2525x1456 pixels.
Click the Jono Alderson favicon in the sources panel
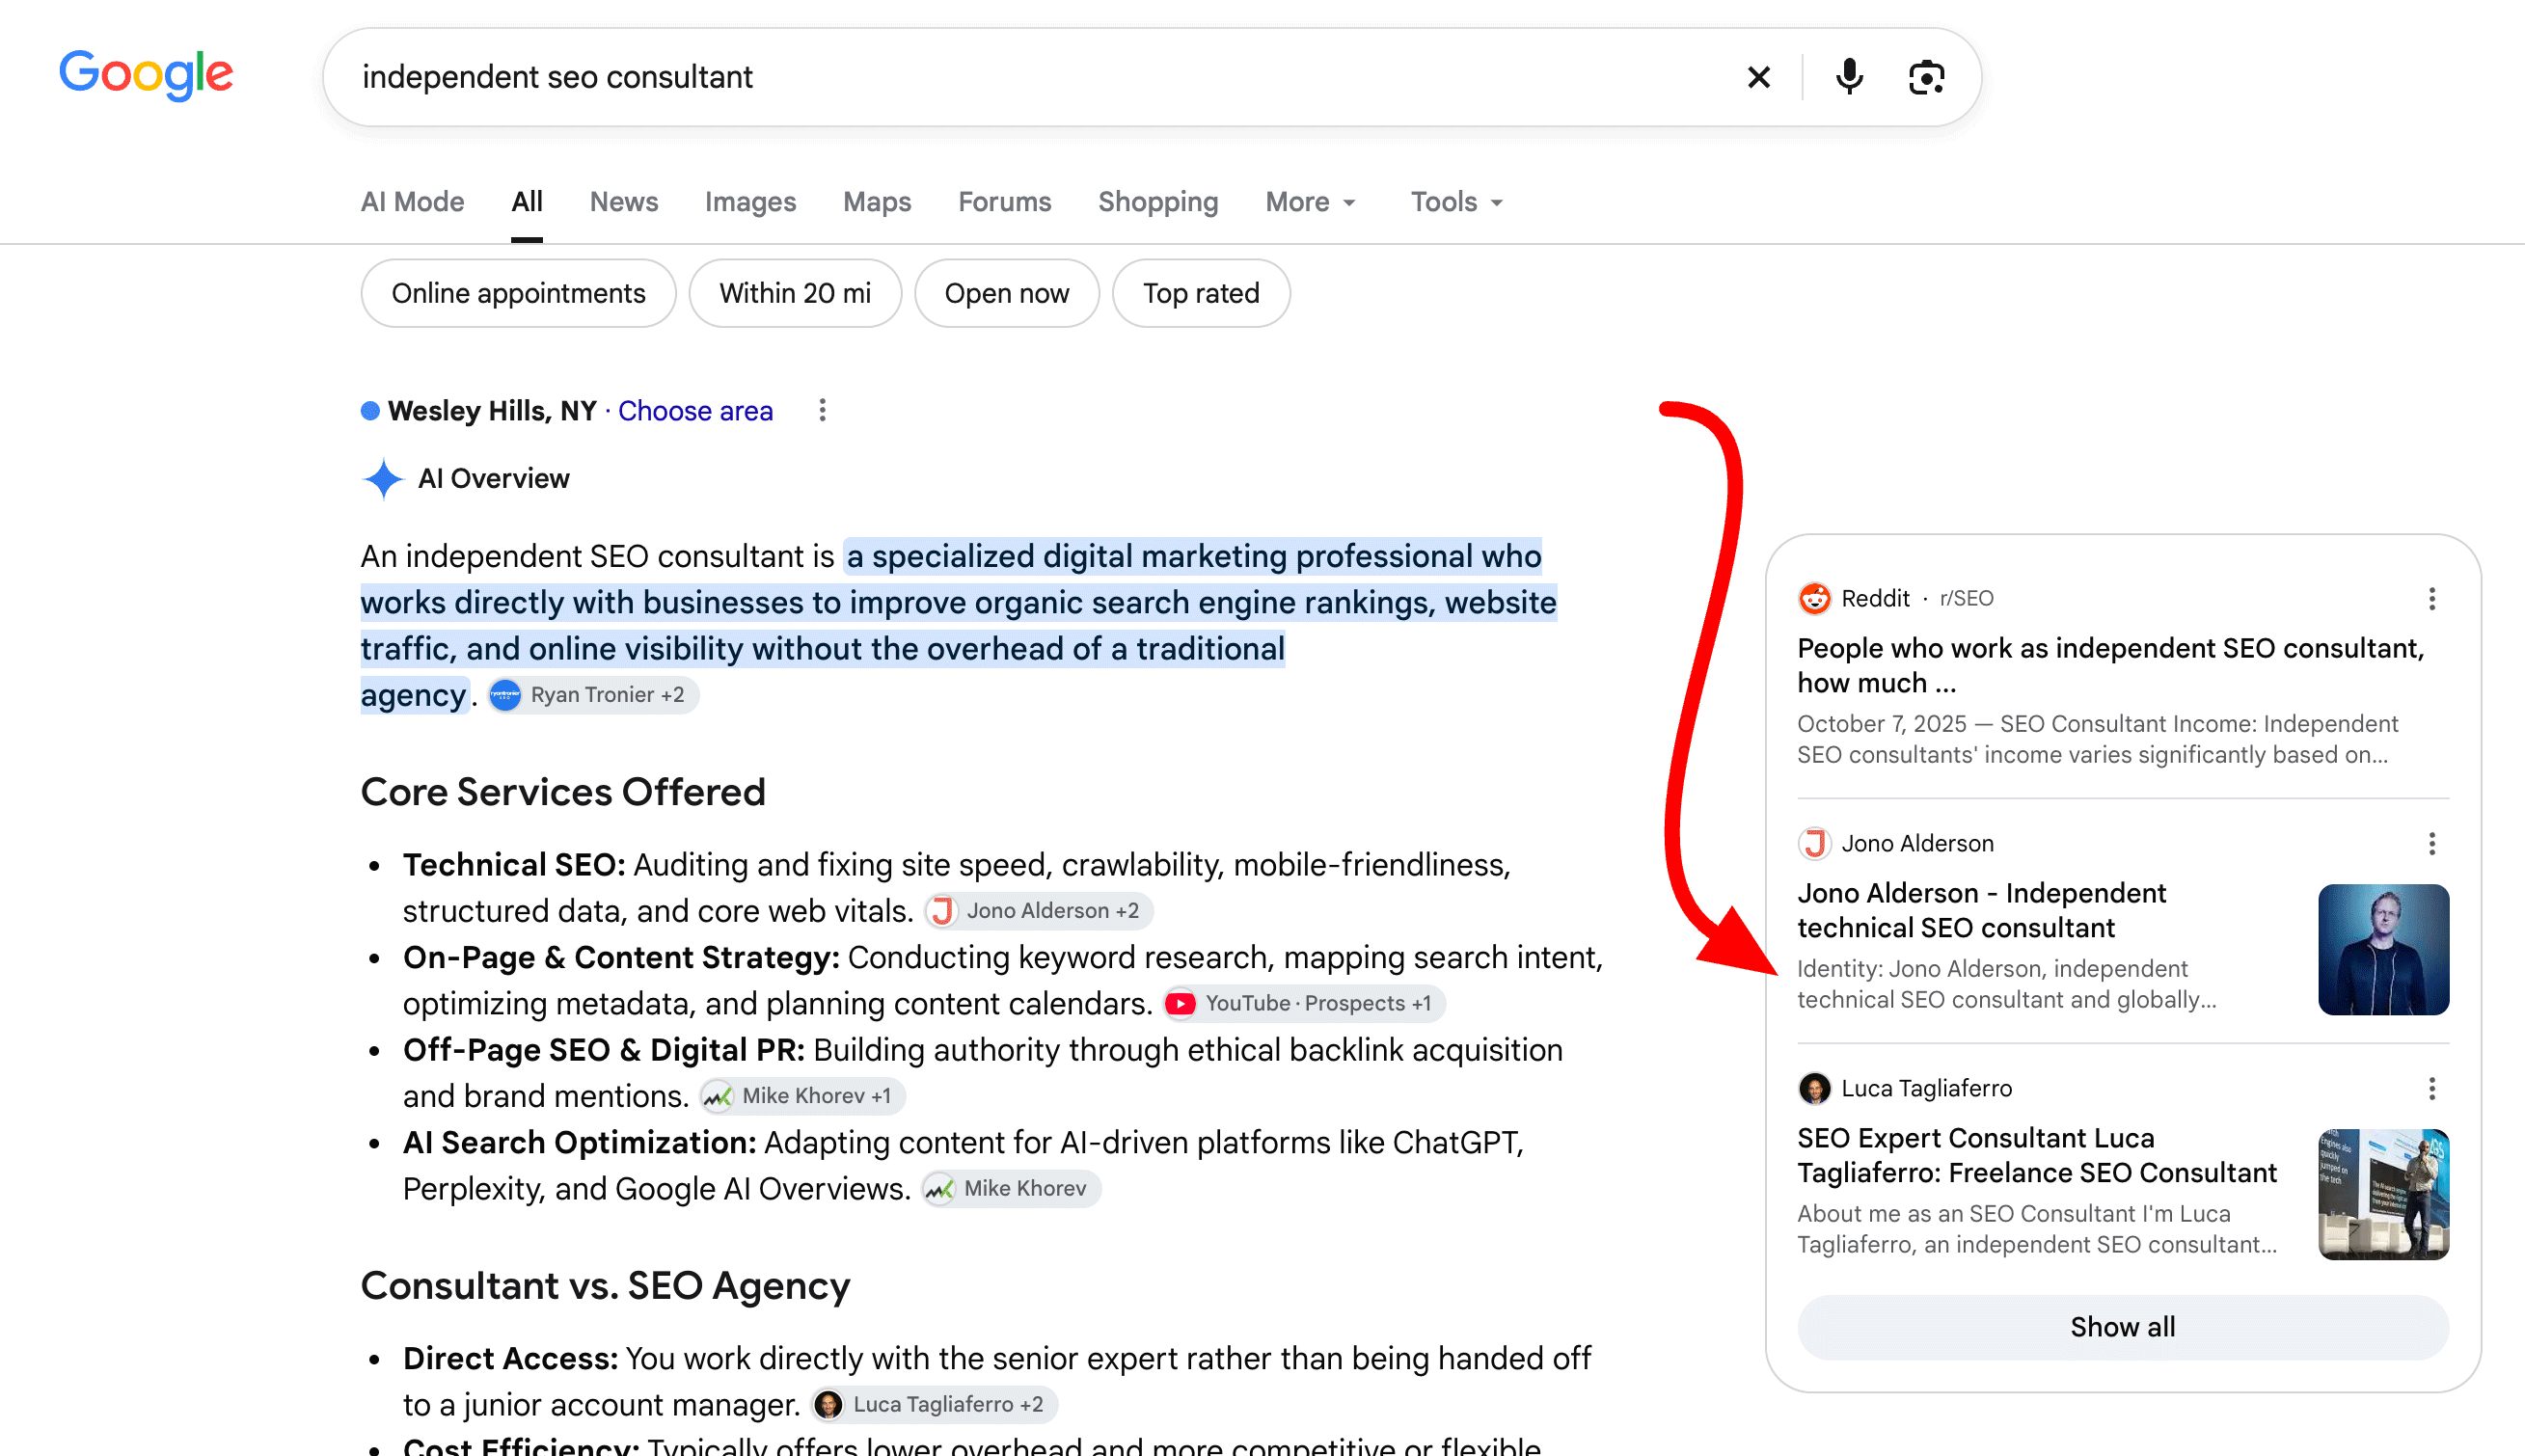(x=1814, y=843)
